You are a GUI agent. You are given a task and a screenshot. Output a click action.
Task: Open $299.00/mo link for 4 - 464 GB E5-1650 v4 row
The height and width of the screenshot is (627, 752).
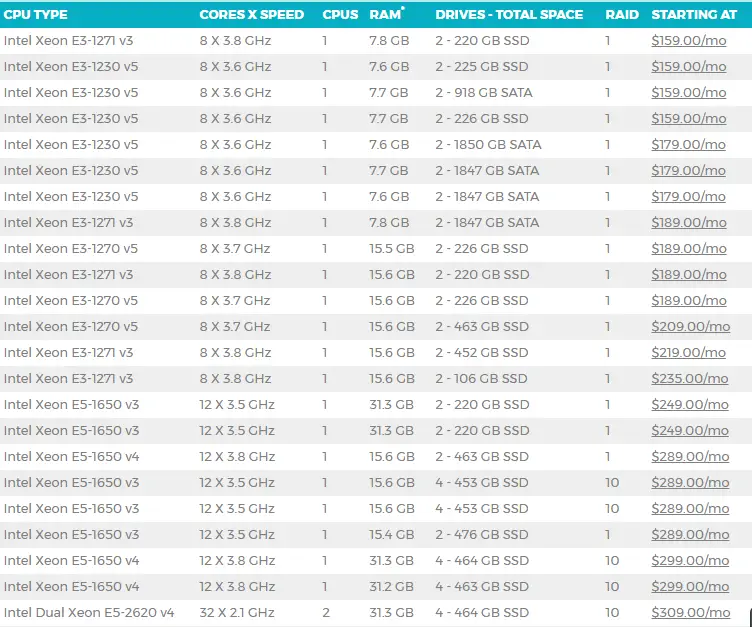[x=690, y=561]
